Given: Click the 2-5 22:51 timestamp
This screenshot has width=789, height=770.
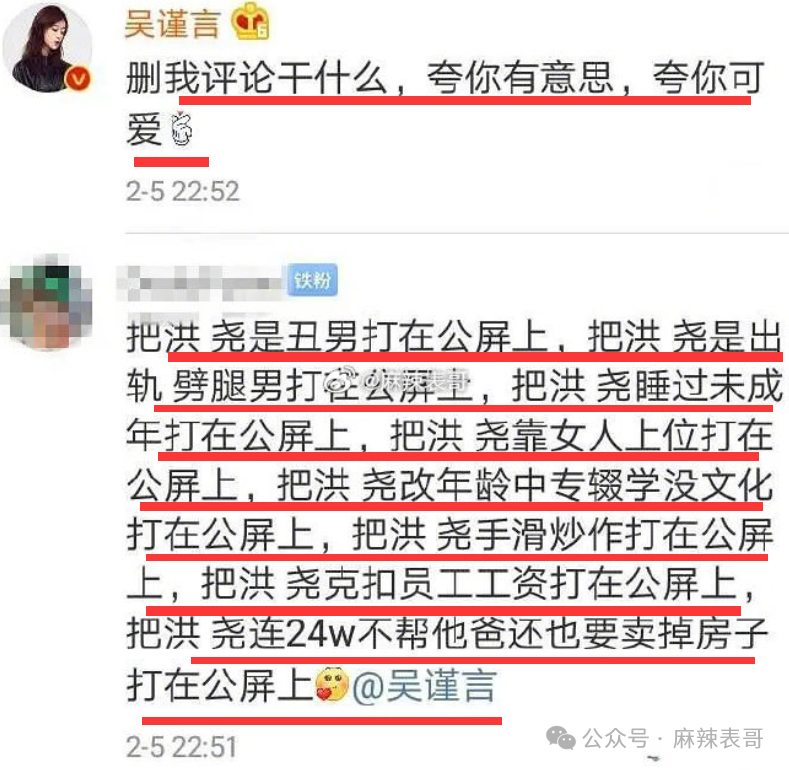Looking at the screenshot, I should coord(181,746).
